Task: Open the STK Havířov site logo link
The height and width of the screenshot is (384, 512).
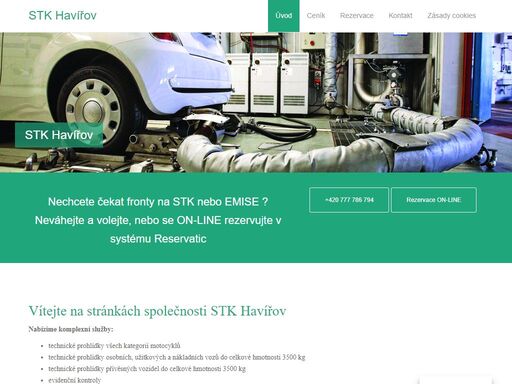Action: point(62,15)
